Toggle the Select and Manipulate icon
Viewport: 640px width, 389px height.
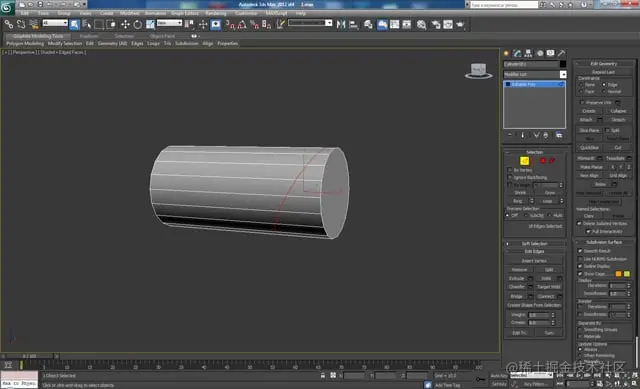[203, 25]
